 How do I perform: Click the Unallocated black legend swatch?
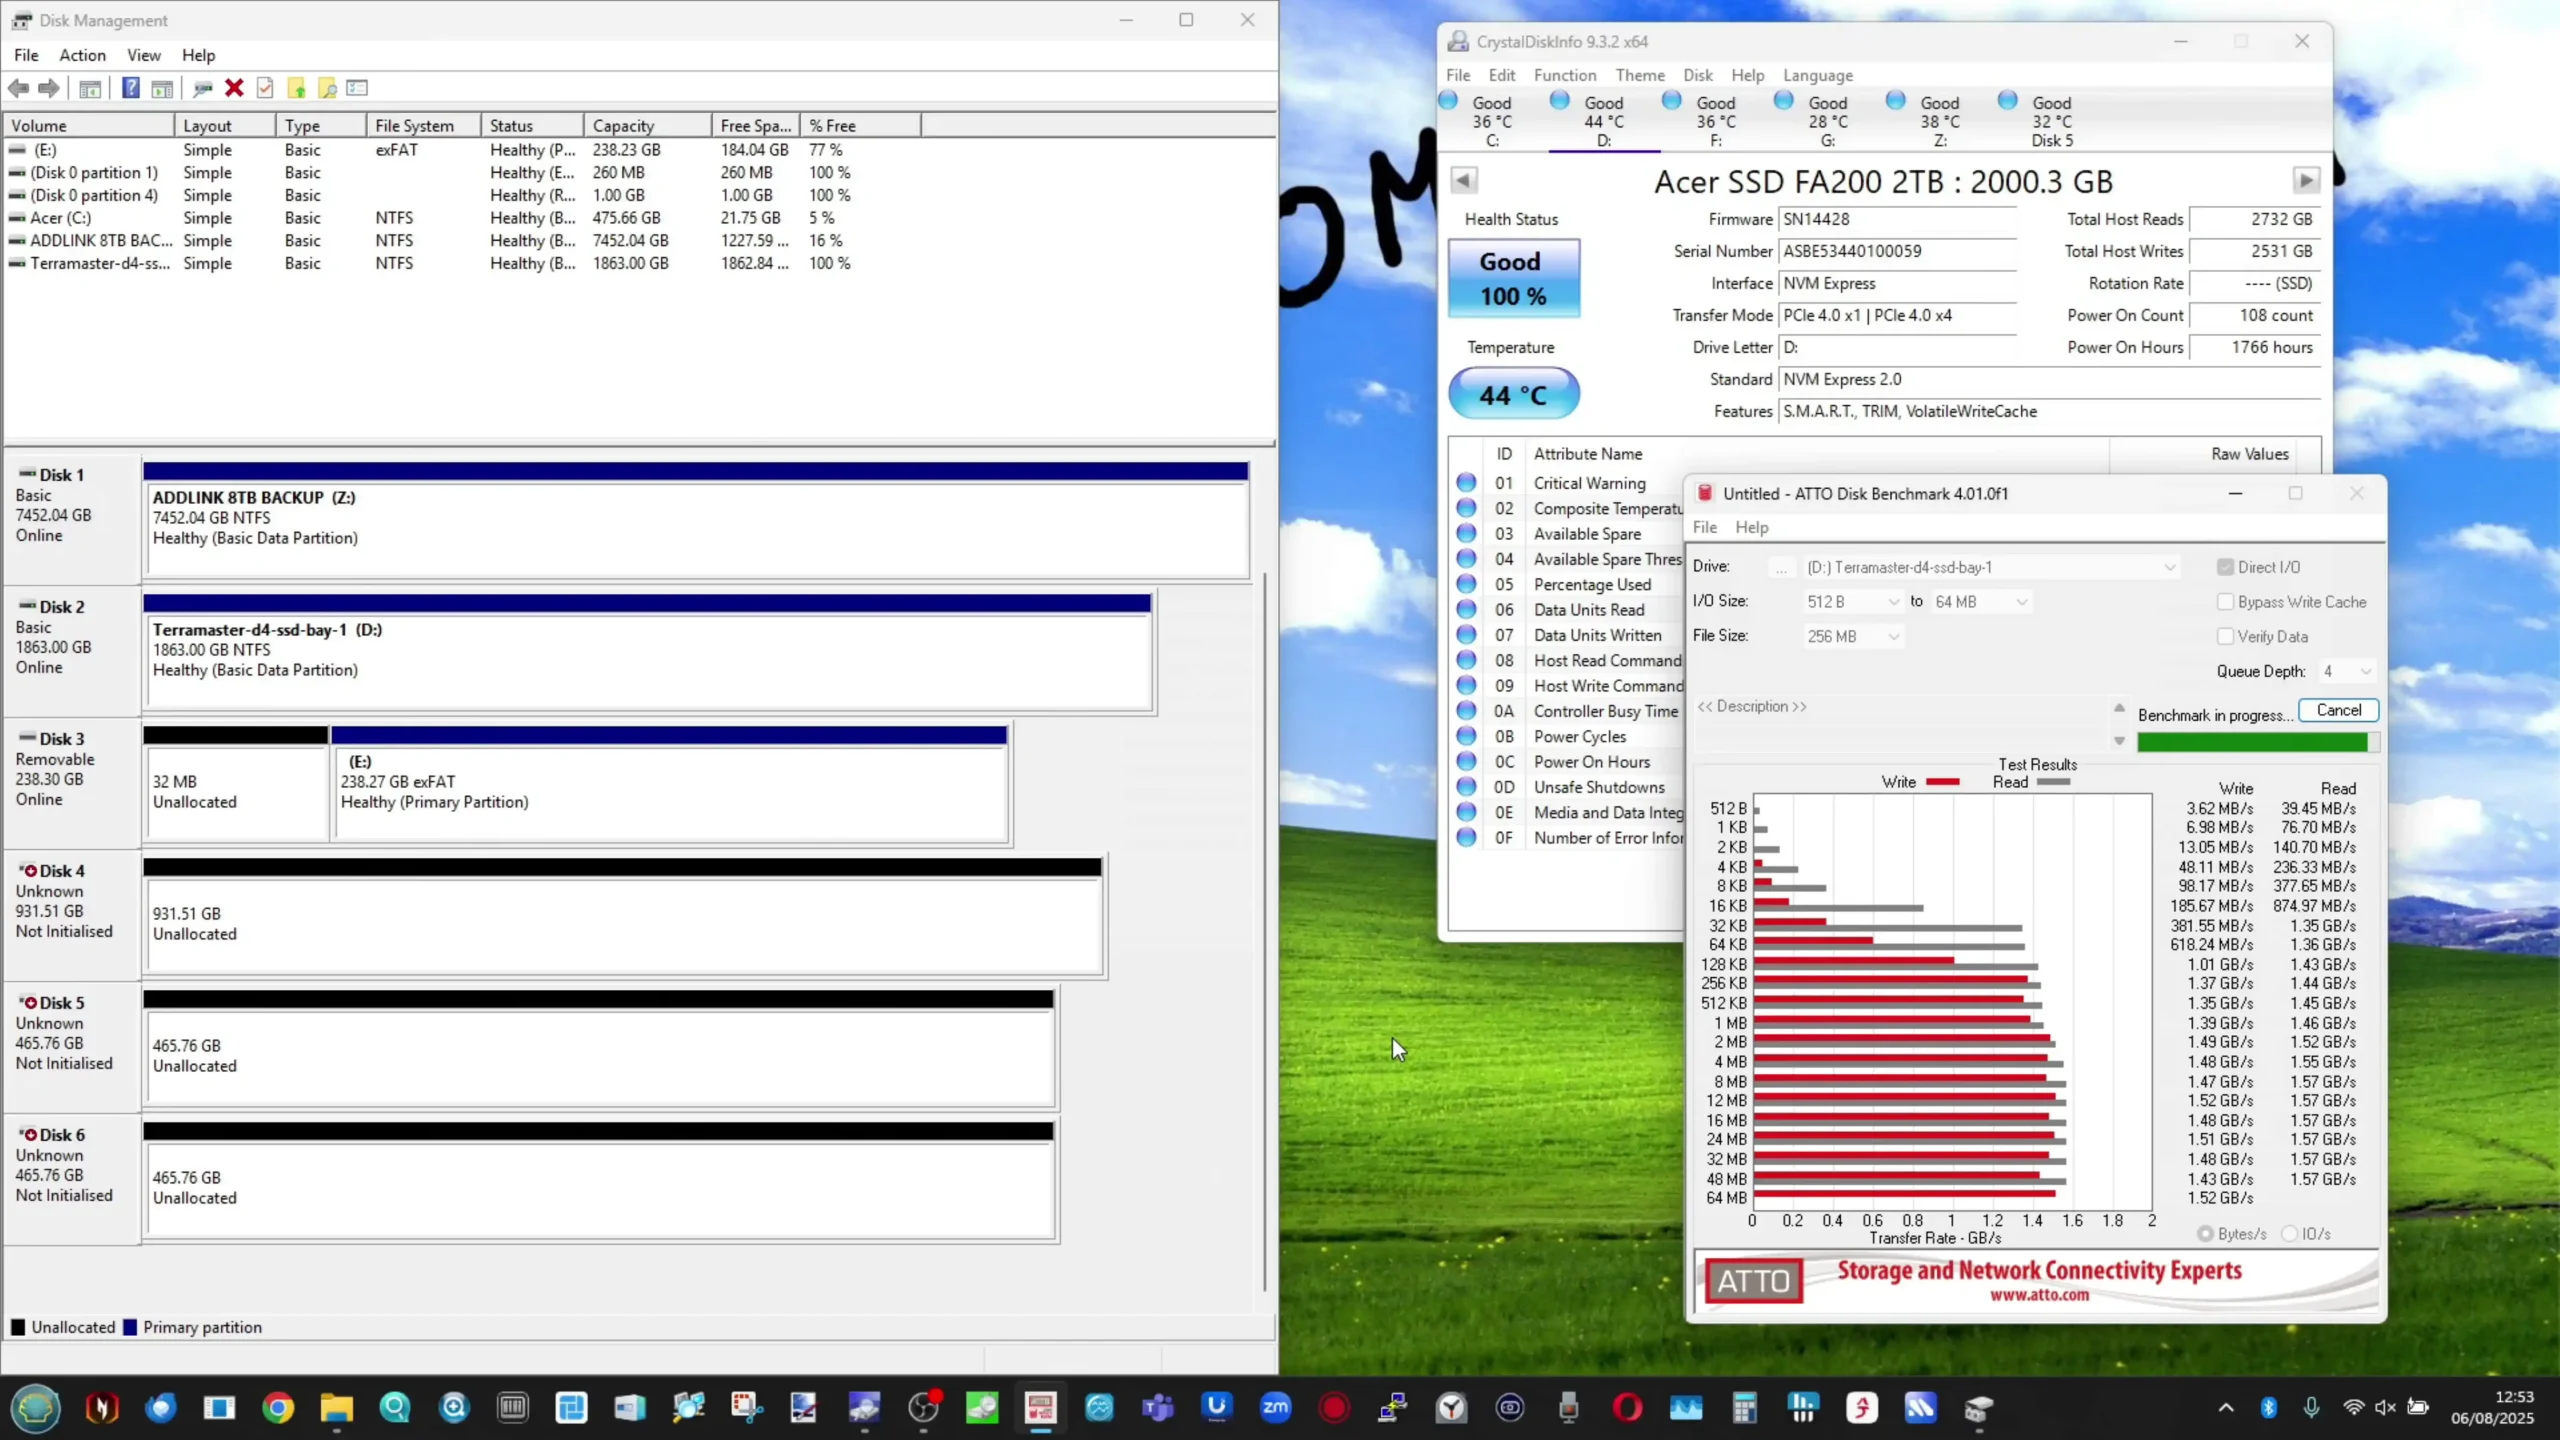point(18,1327)
